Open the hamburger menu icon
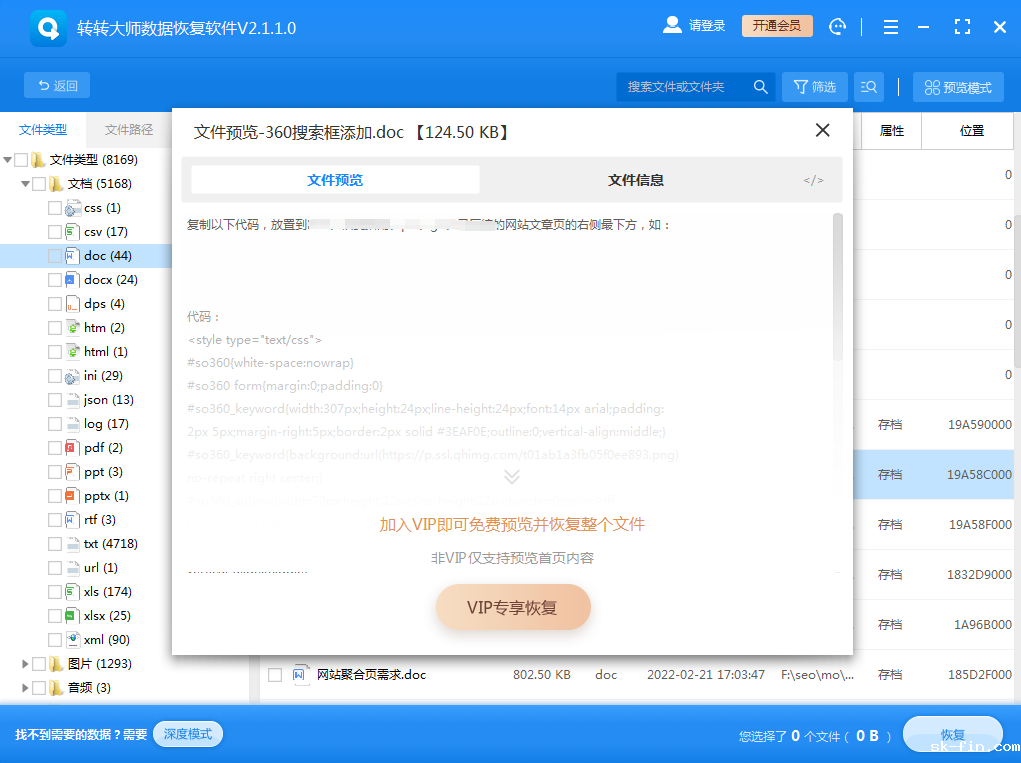The width and height of the screenshot is (1021, 763). [890, 27]
